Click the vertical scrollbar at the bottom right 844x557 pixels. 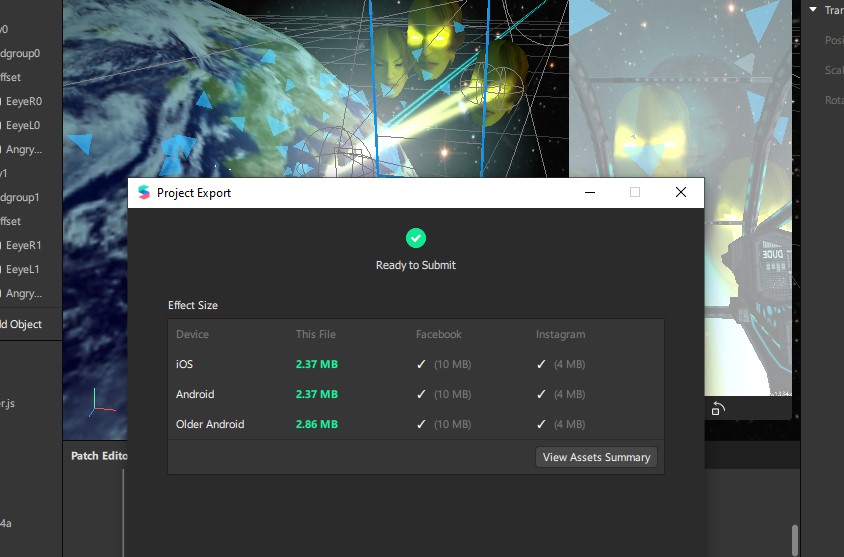tap(794, 540)
